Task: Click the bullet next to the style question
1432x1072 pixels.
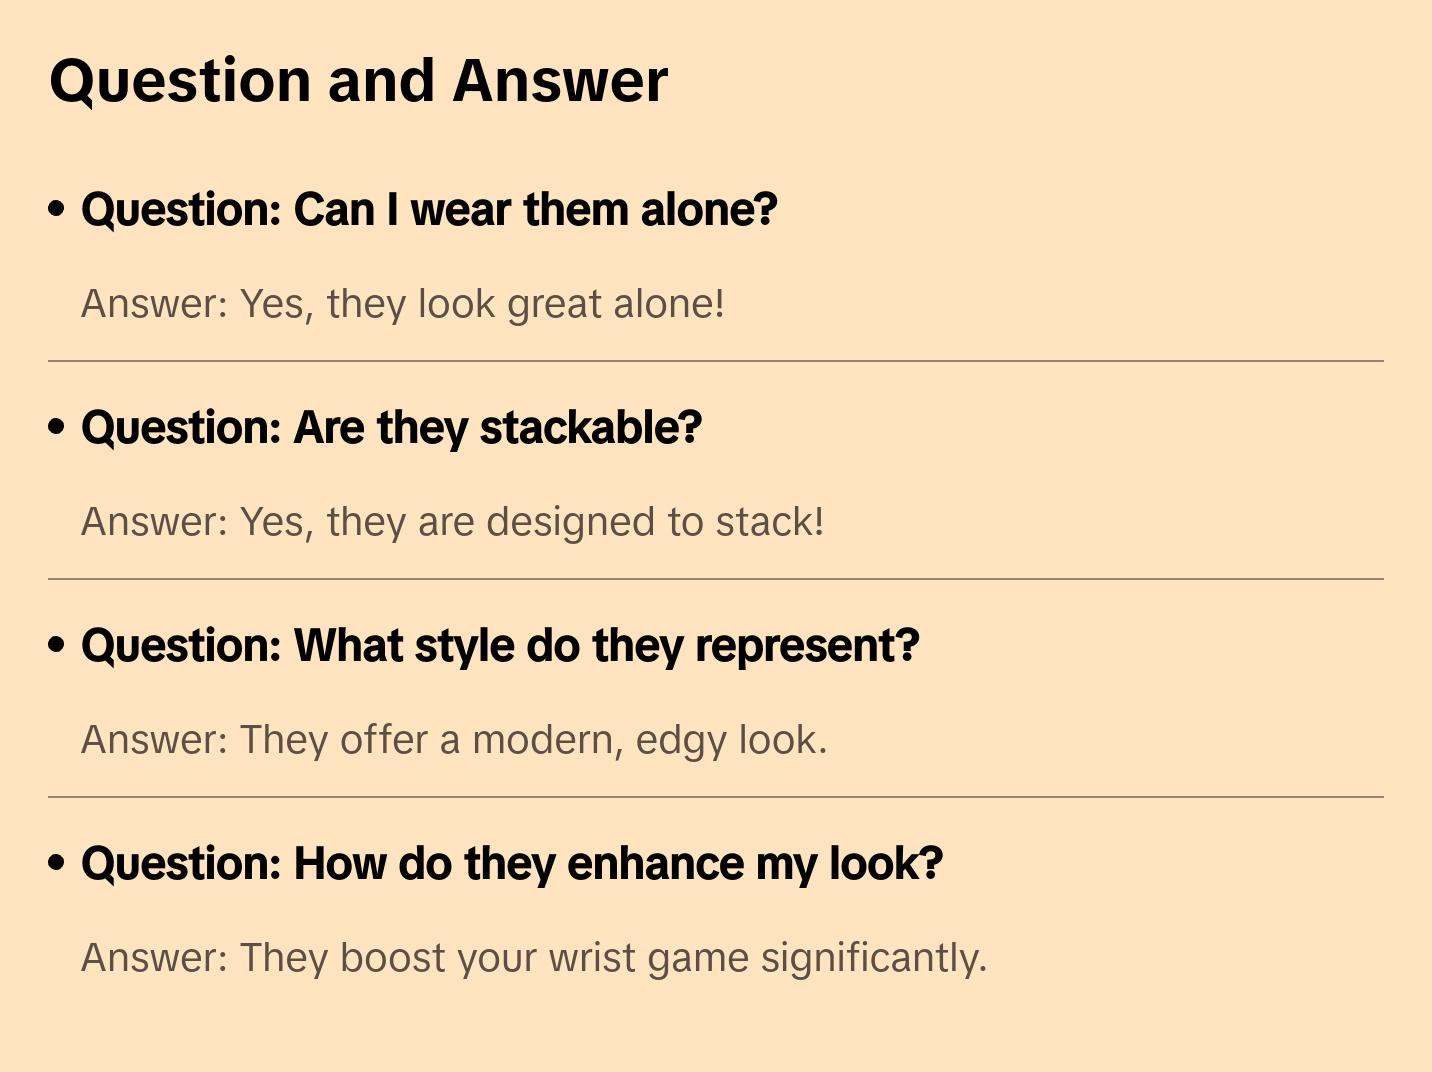Action: (x=57, y=645)
